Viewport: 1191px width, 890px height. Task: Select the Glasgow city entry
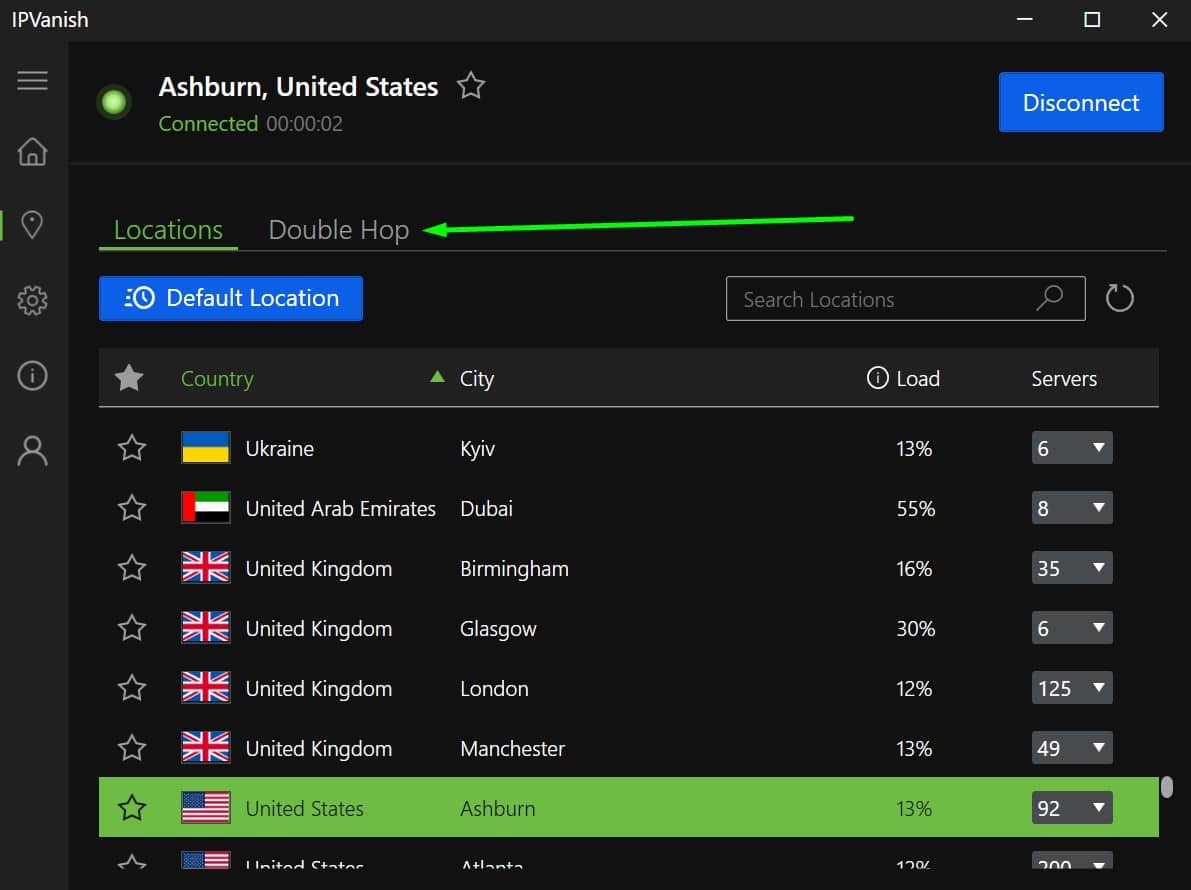[x=498, y=629]
